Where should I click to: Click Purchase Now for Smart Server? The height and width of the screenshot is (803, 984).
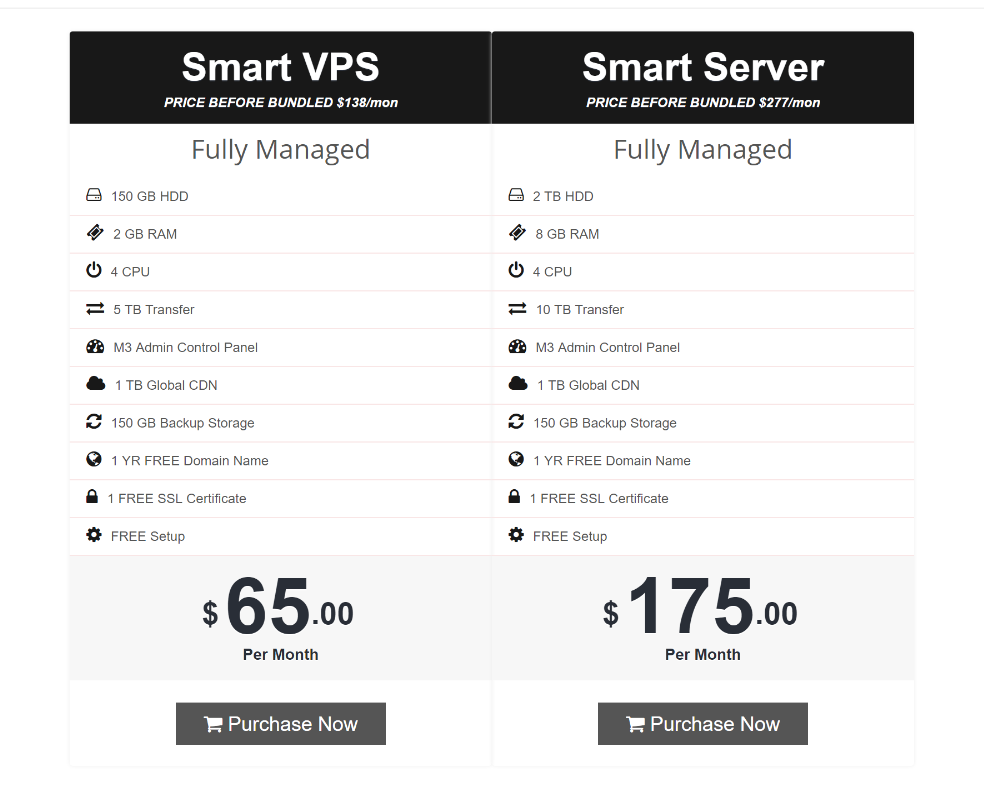[702, 723]
